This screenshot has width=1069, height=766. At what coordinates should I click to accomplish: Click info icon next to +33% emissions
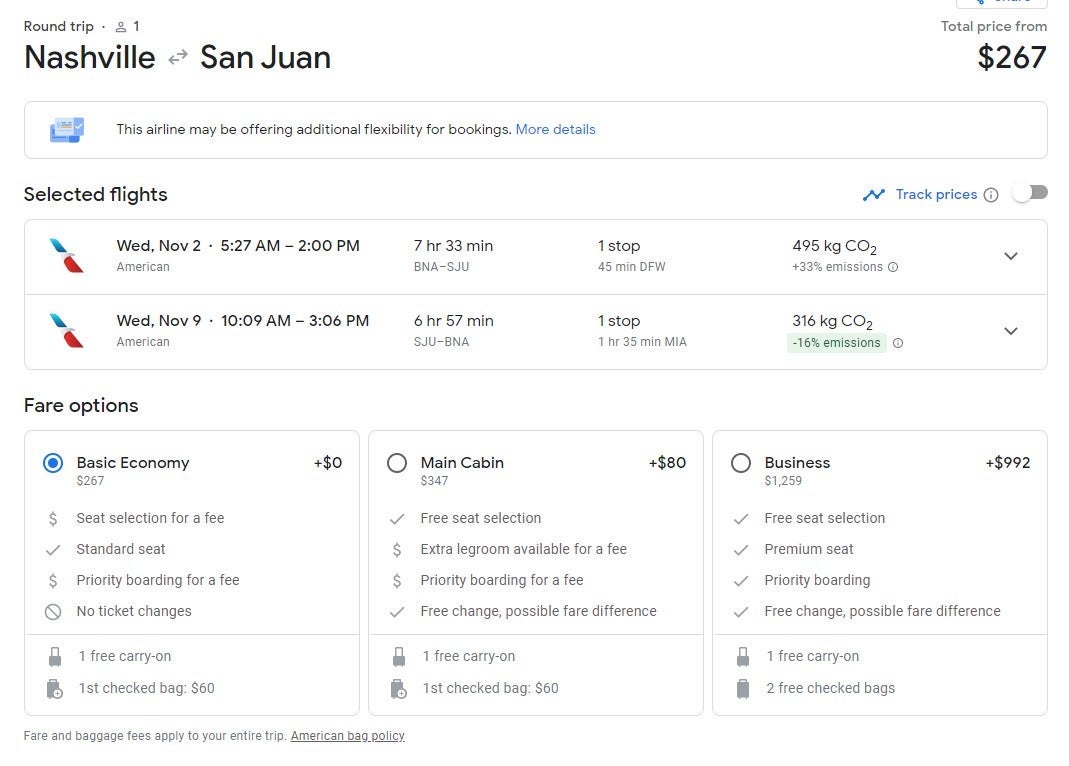click(x=893, y=267)
